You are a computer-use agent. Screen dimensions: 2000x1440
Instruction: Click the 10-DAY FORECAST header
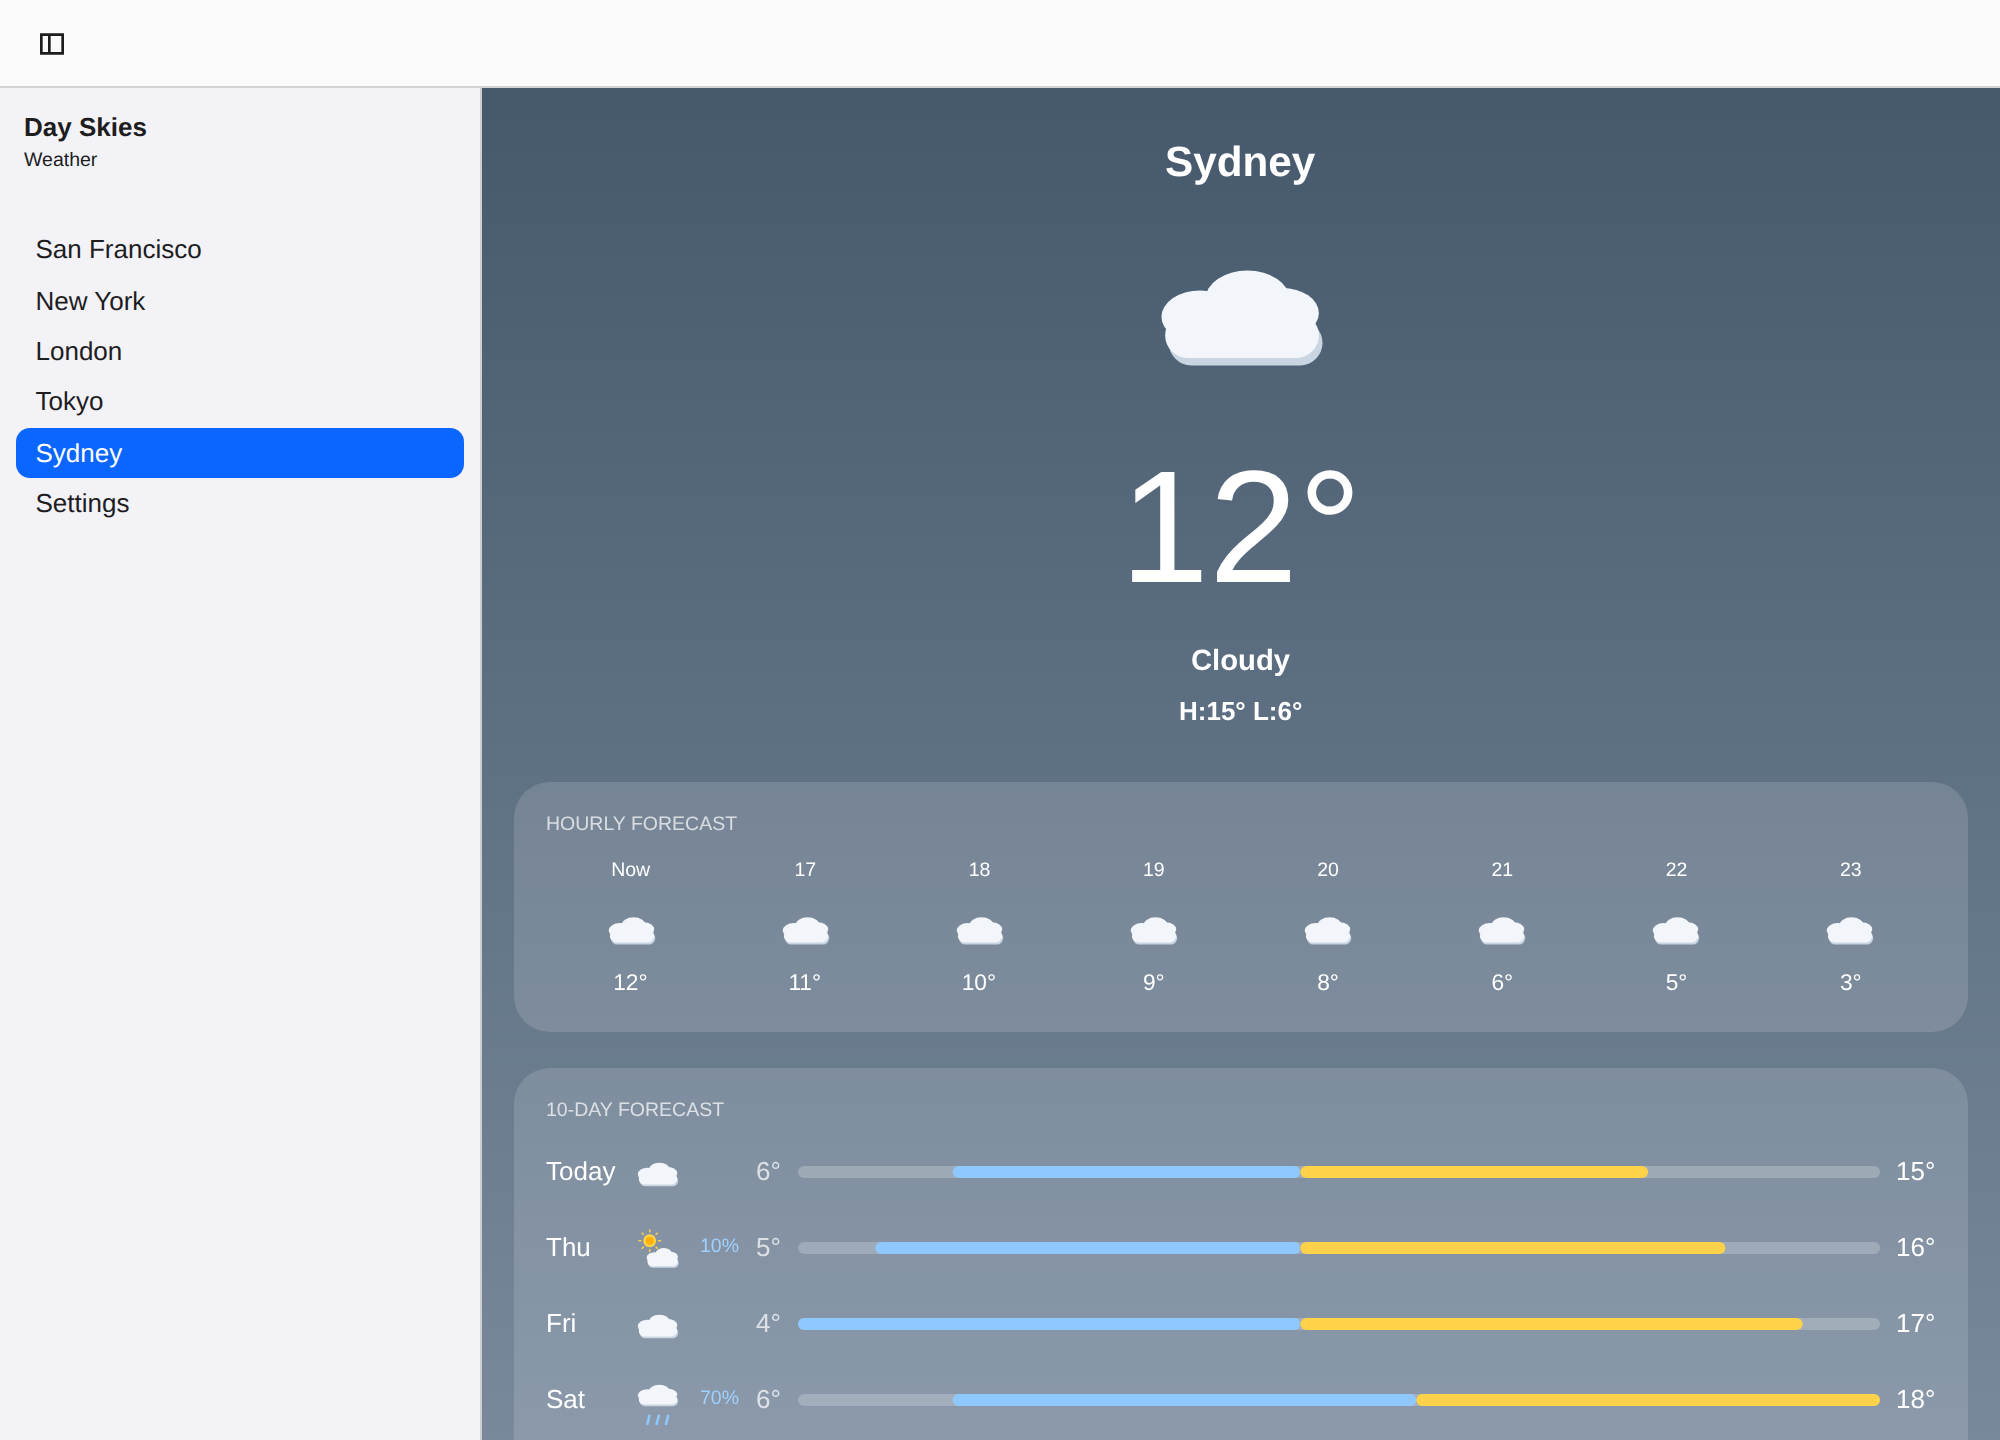click(635, 1109)
